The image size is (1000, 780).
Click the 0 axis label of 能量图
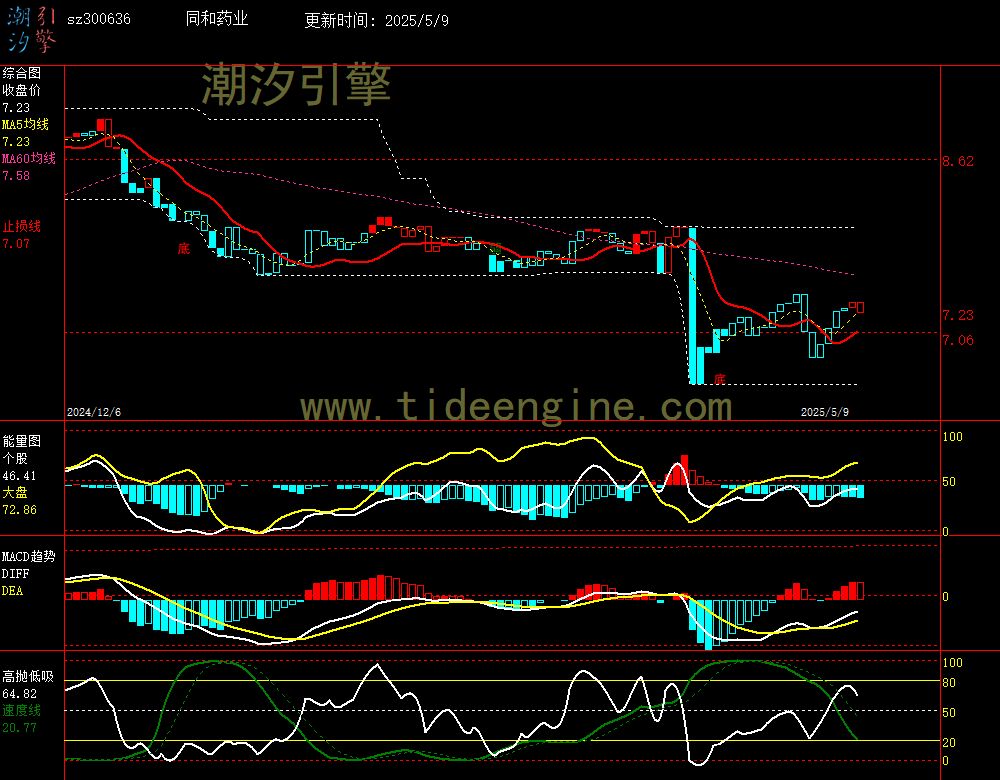tap(945, 531)
